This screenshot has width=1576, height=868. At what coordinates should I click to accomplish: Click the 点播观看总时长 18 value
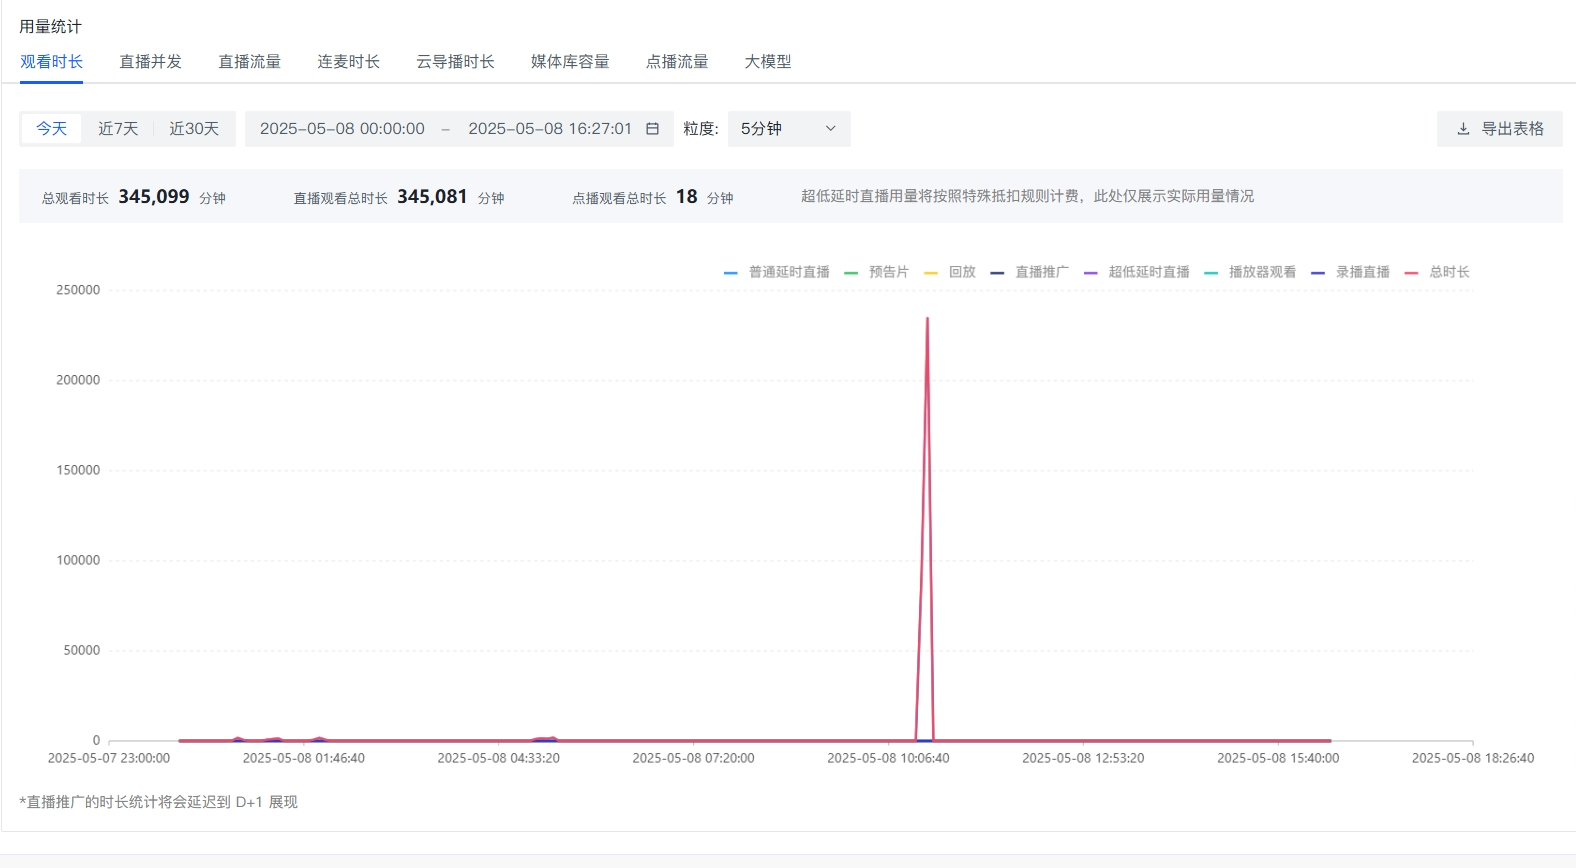pos(686,197)
